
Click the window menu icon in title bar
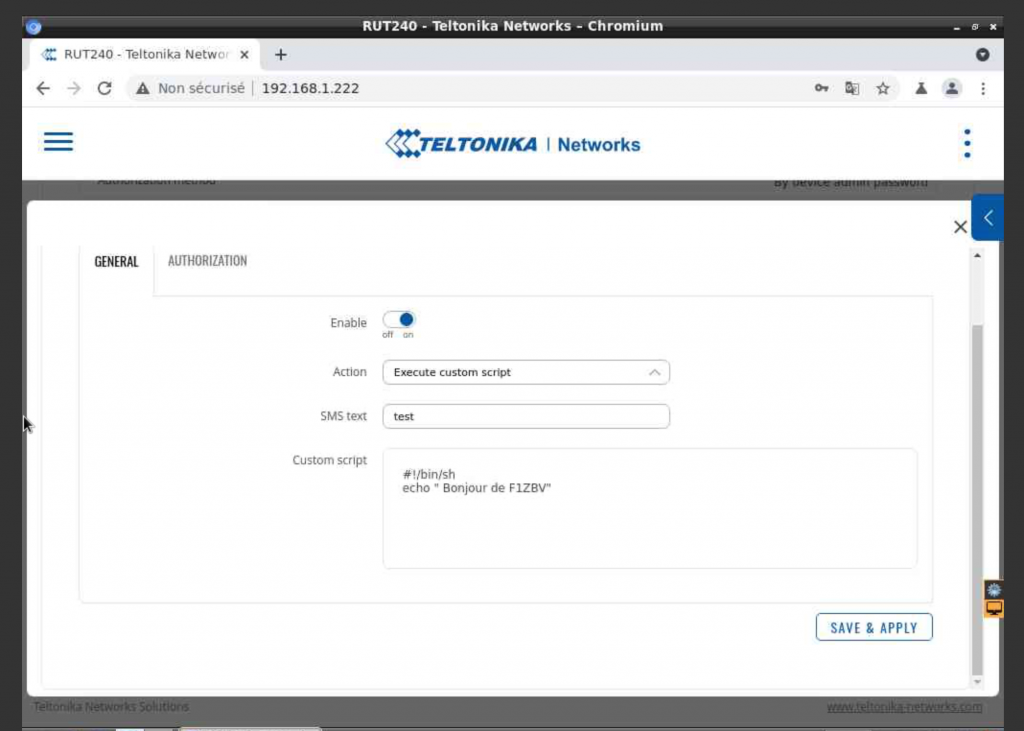[x=33, y=27]
